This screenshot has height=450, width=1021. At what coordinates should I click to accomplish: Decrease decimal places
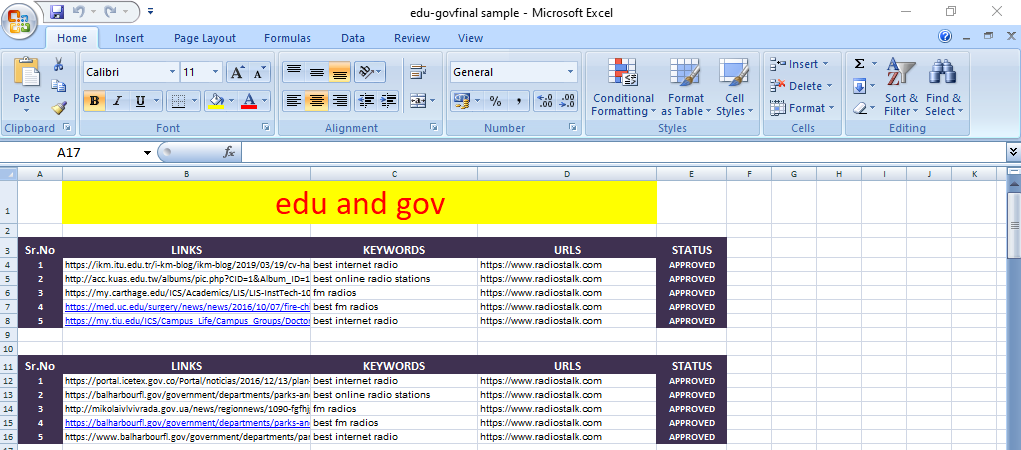566,101
